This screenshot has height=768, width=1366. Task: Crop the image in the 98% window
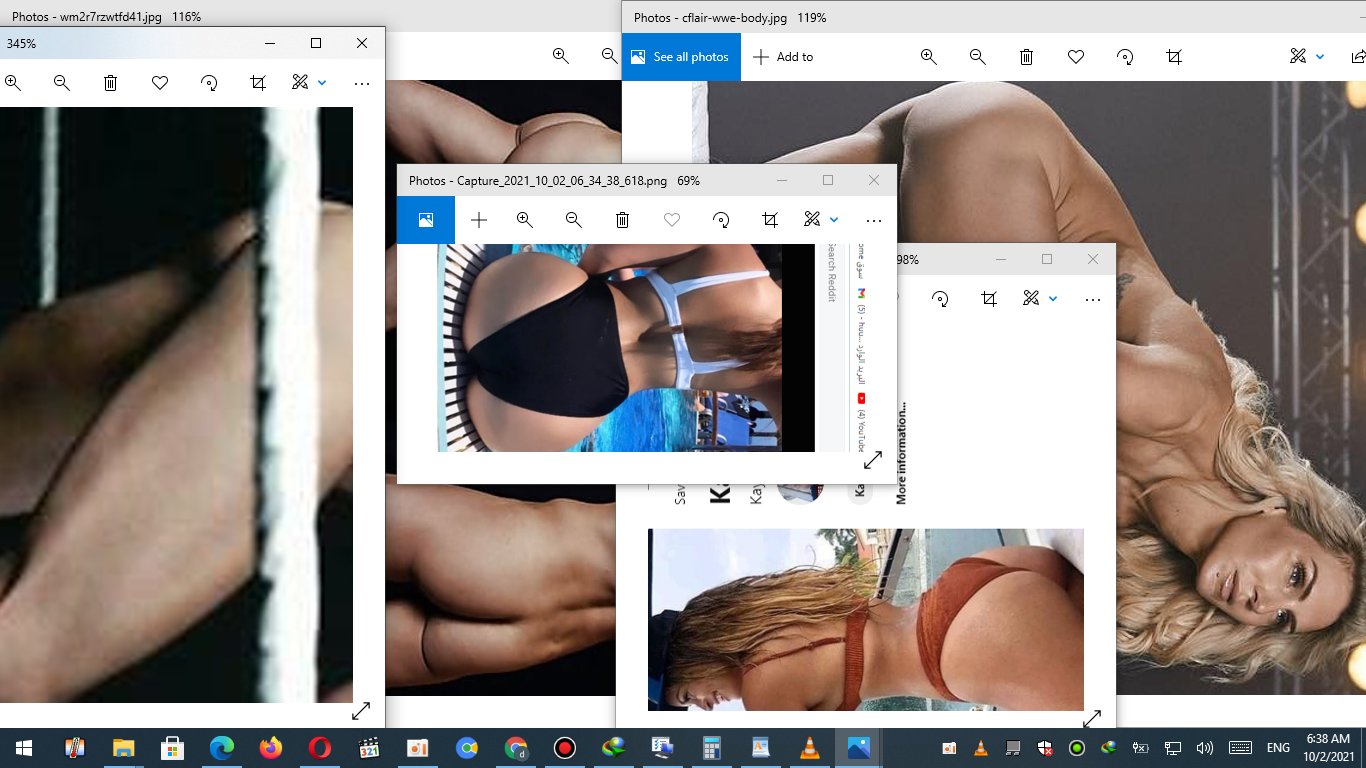pyautogui.click(x=989, y=298)
